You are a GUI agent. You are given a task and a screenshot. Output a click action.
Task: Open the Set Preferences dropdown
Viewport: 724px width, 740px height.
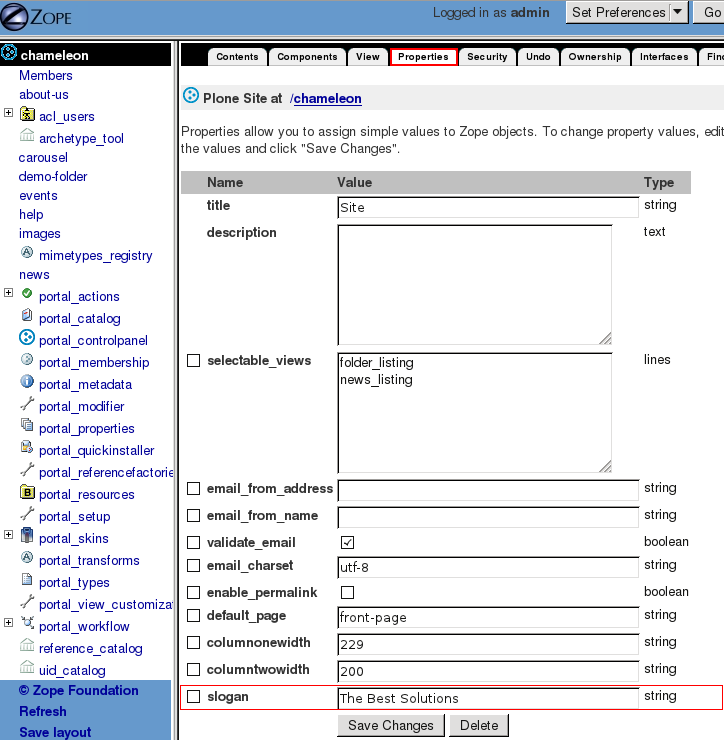click(627, 12)
